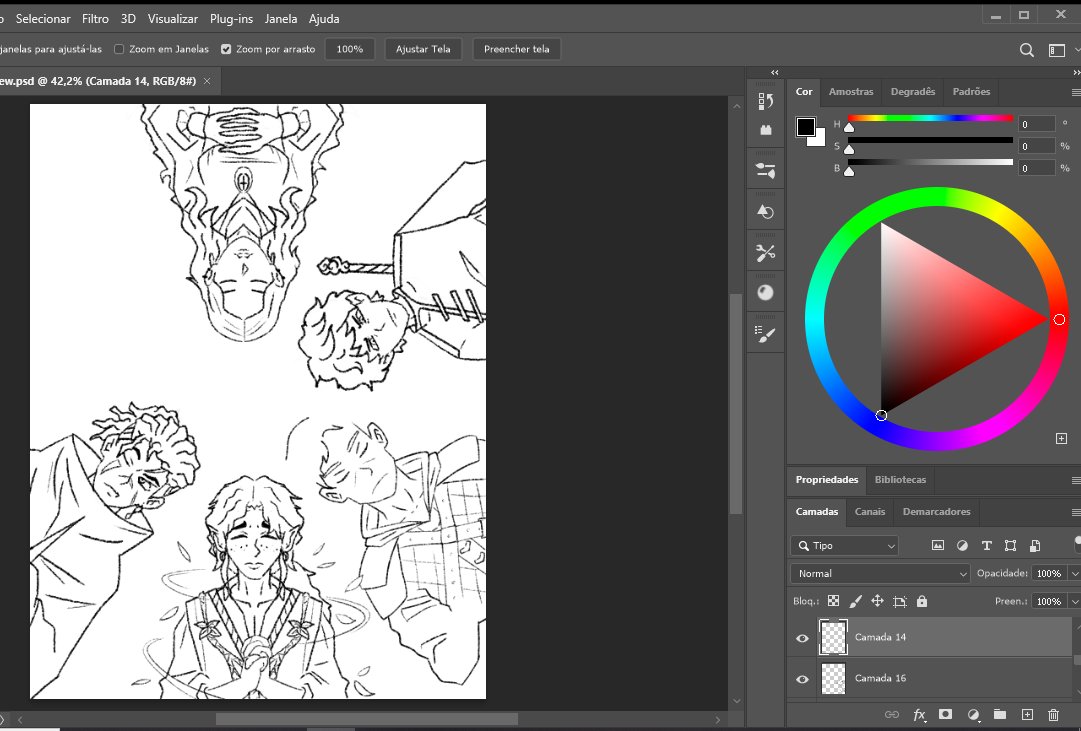
Task: Filter layers by shape icon
Action: (x=1011, y=545)
